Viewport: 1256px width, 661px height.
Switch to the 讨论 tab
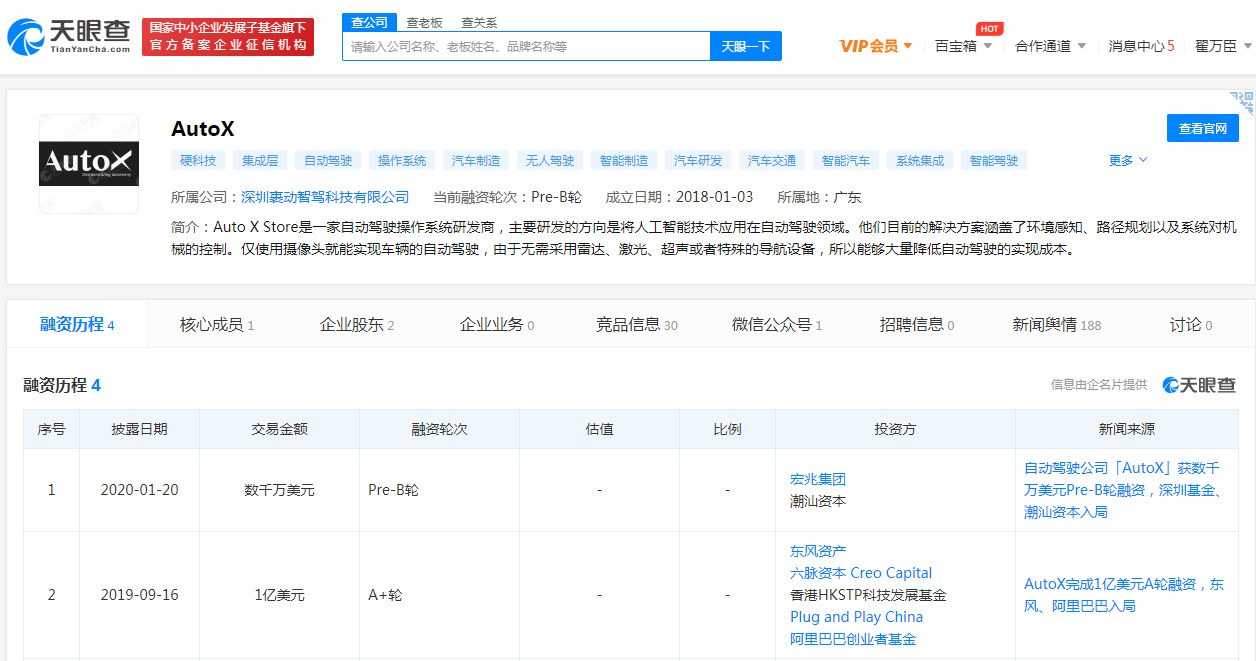click(1191, 324)
